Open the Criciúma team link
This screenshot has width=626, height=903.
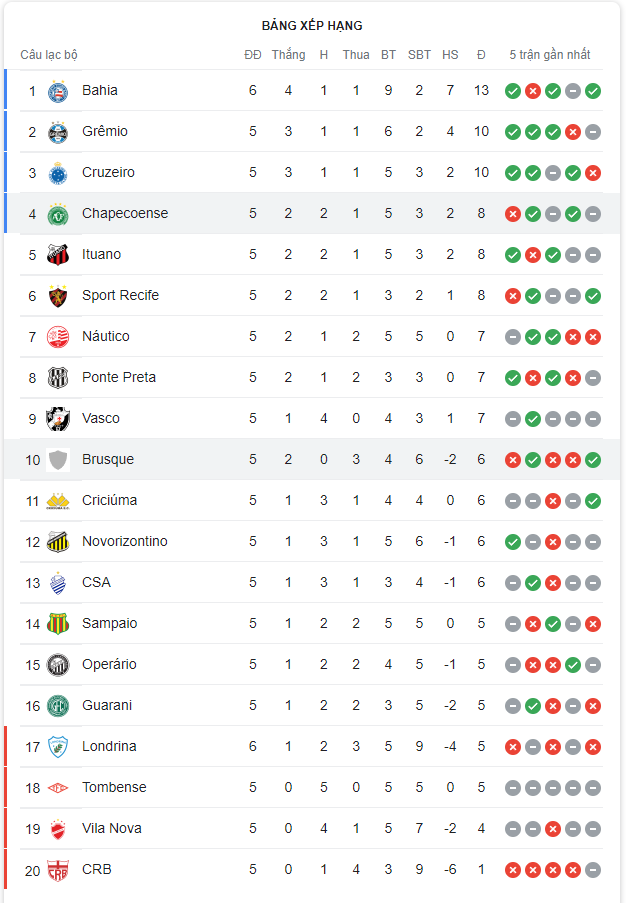pos(109,501)
